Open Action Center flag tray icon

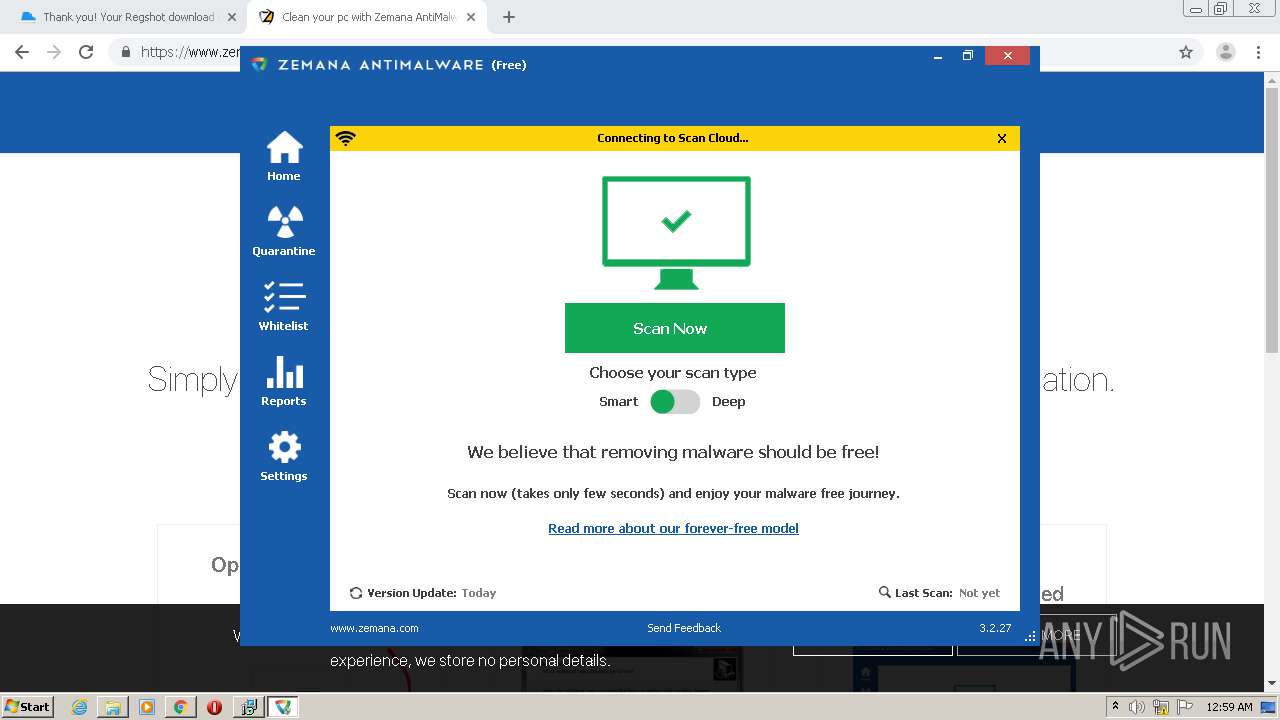(1184, 707)
